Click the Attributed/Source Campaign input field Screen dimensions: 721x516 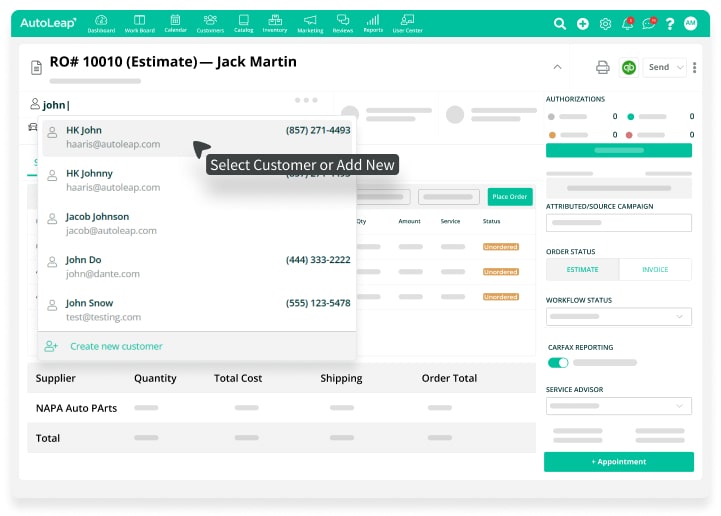click(618, 223)
